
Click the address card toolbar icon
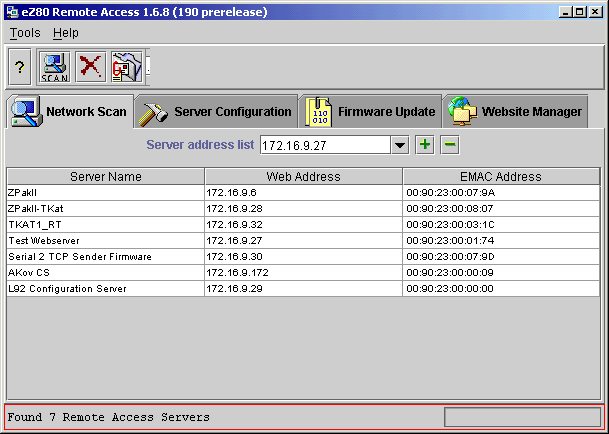[127, 67]
